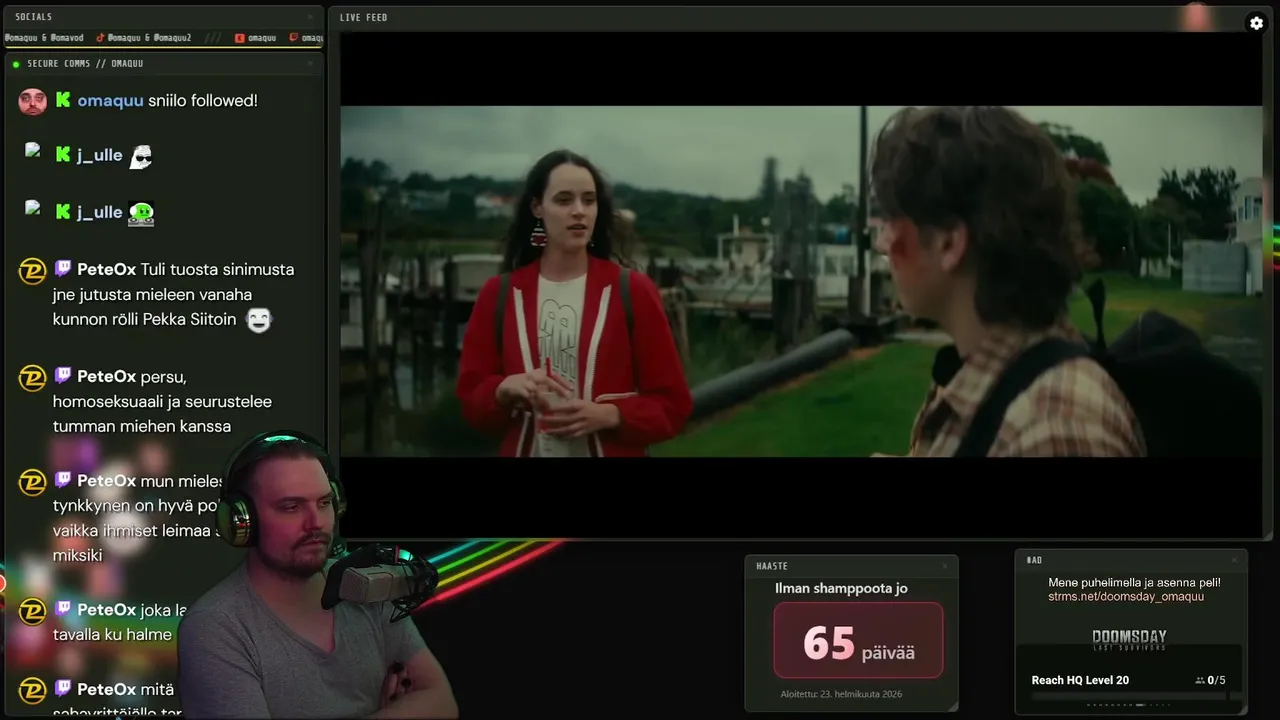Click the HAASTE widget title
This screenshot has height=720, width=1280.
click(771, 566)
